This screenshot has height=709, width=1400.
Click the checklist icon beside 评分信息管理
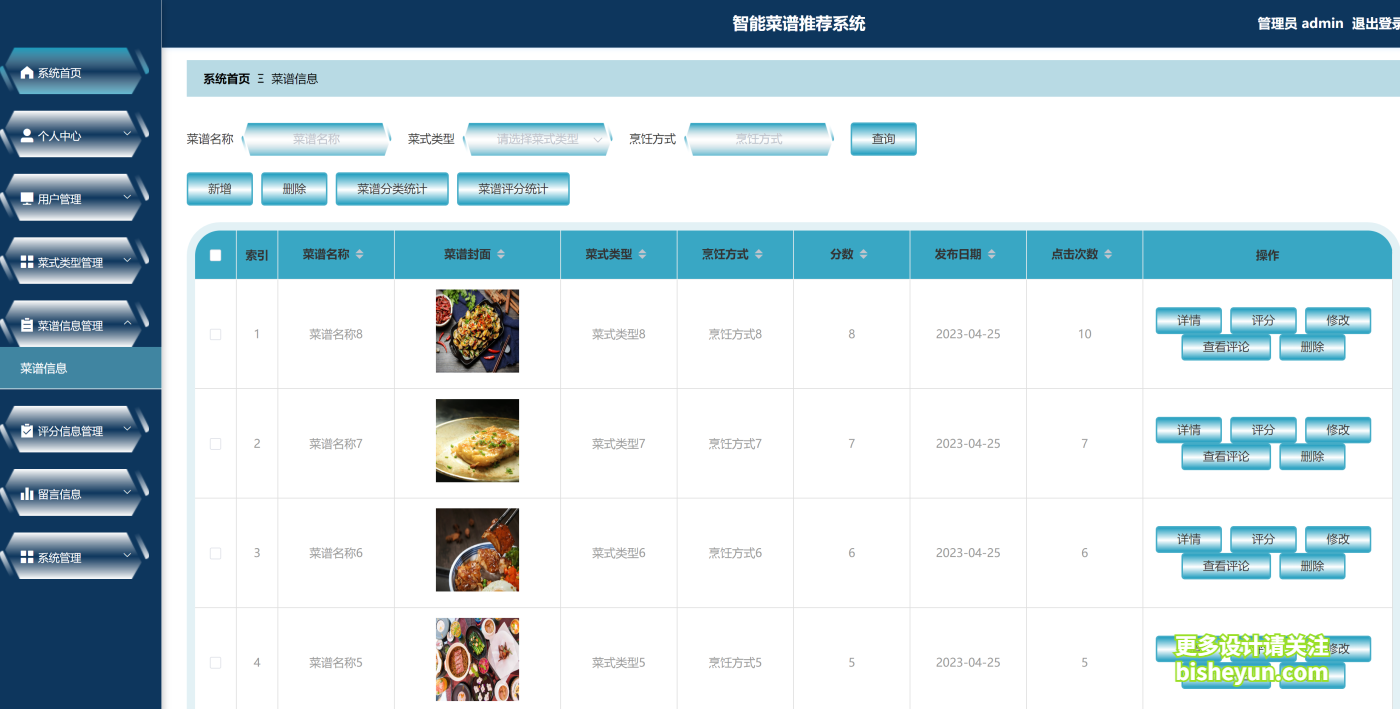click(27, 429)
